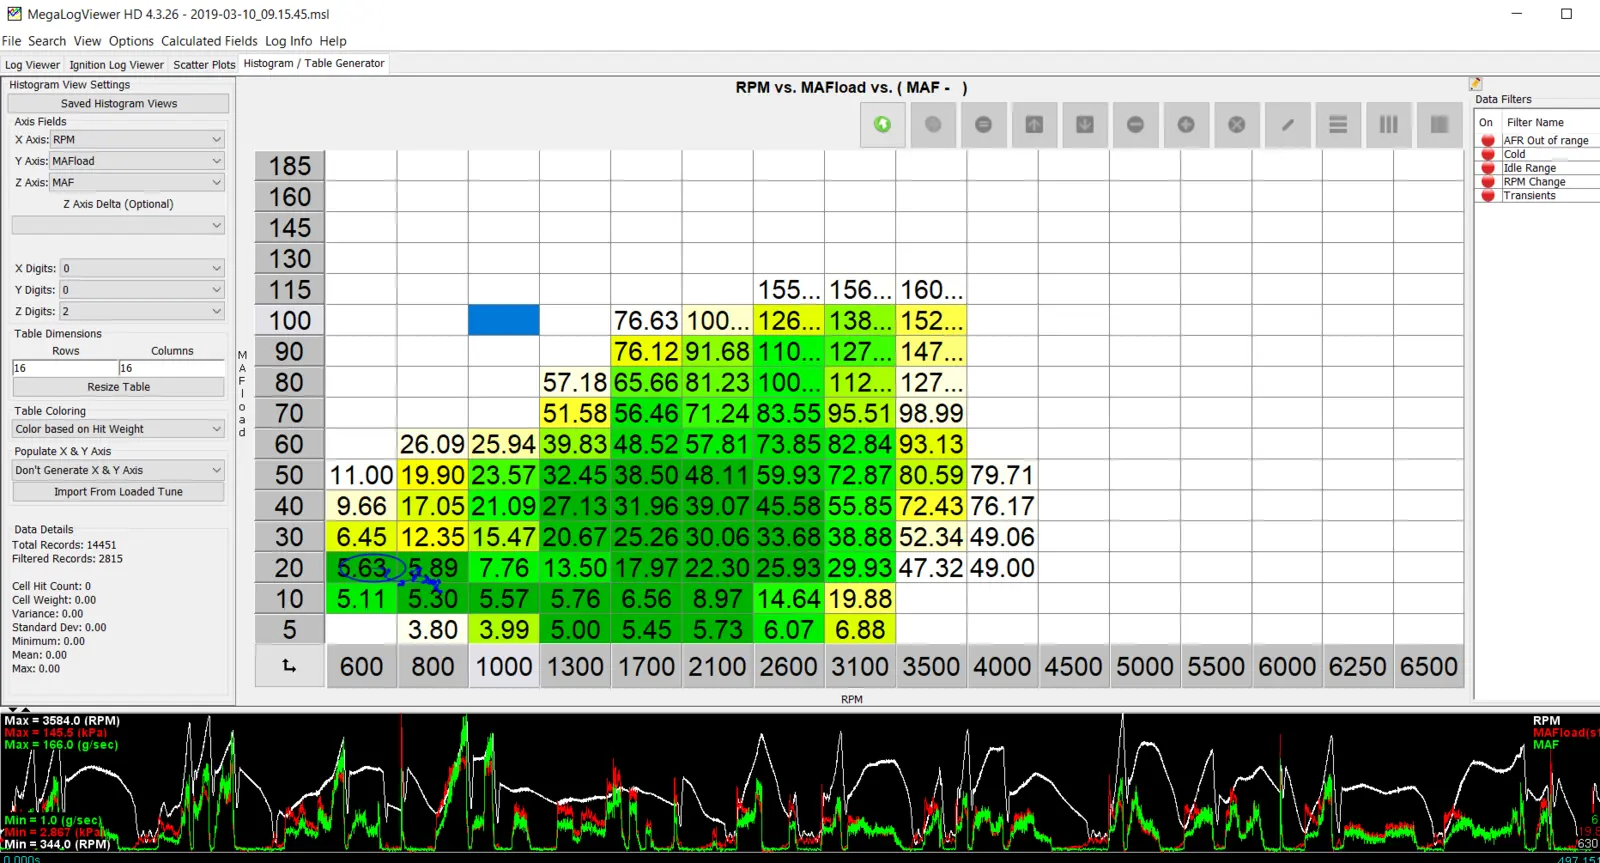The image size is (1600, 863).
Task: Open the Log Info menu
Action: click(x=288, y=41)
